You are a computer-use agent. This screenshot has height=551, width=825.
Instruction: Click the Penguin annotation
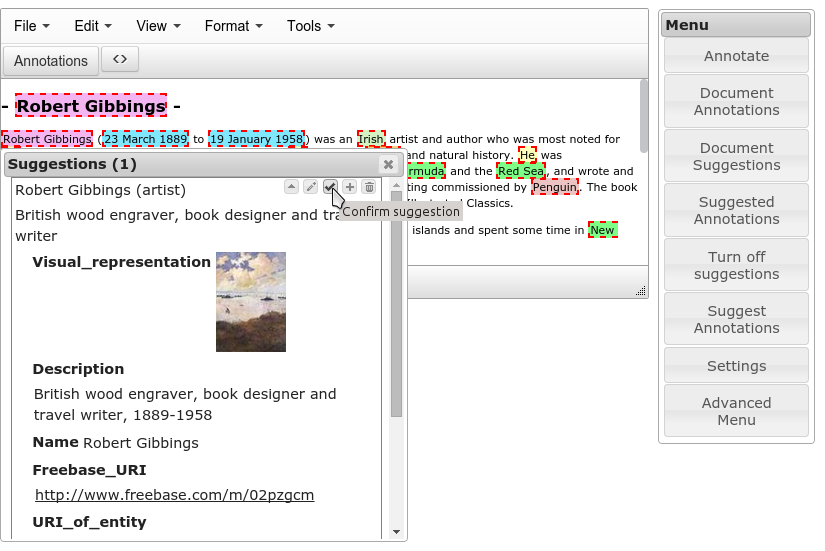[x=555, y=187]
